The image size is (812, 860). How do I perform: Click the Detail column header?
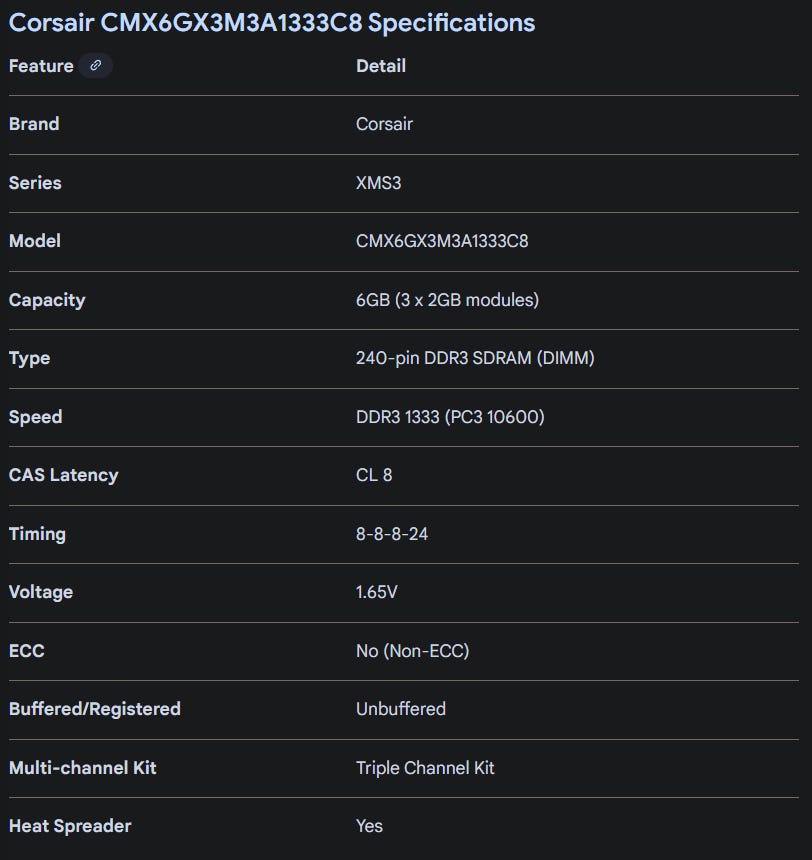381,66
